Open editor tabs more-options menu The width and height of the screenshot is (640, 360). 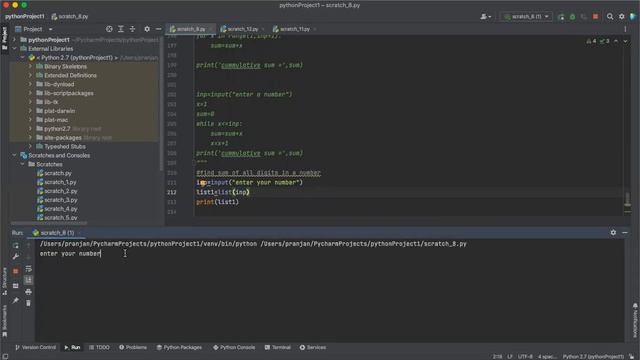(625, 29)
